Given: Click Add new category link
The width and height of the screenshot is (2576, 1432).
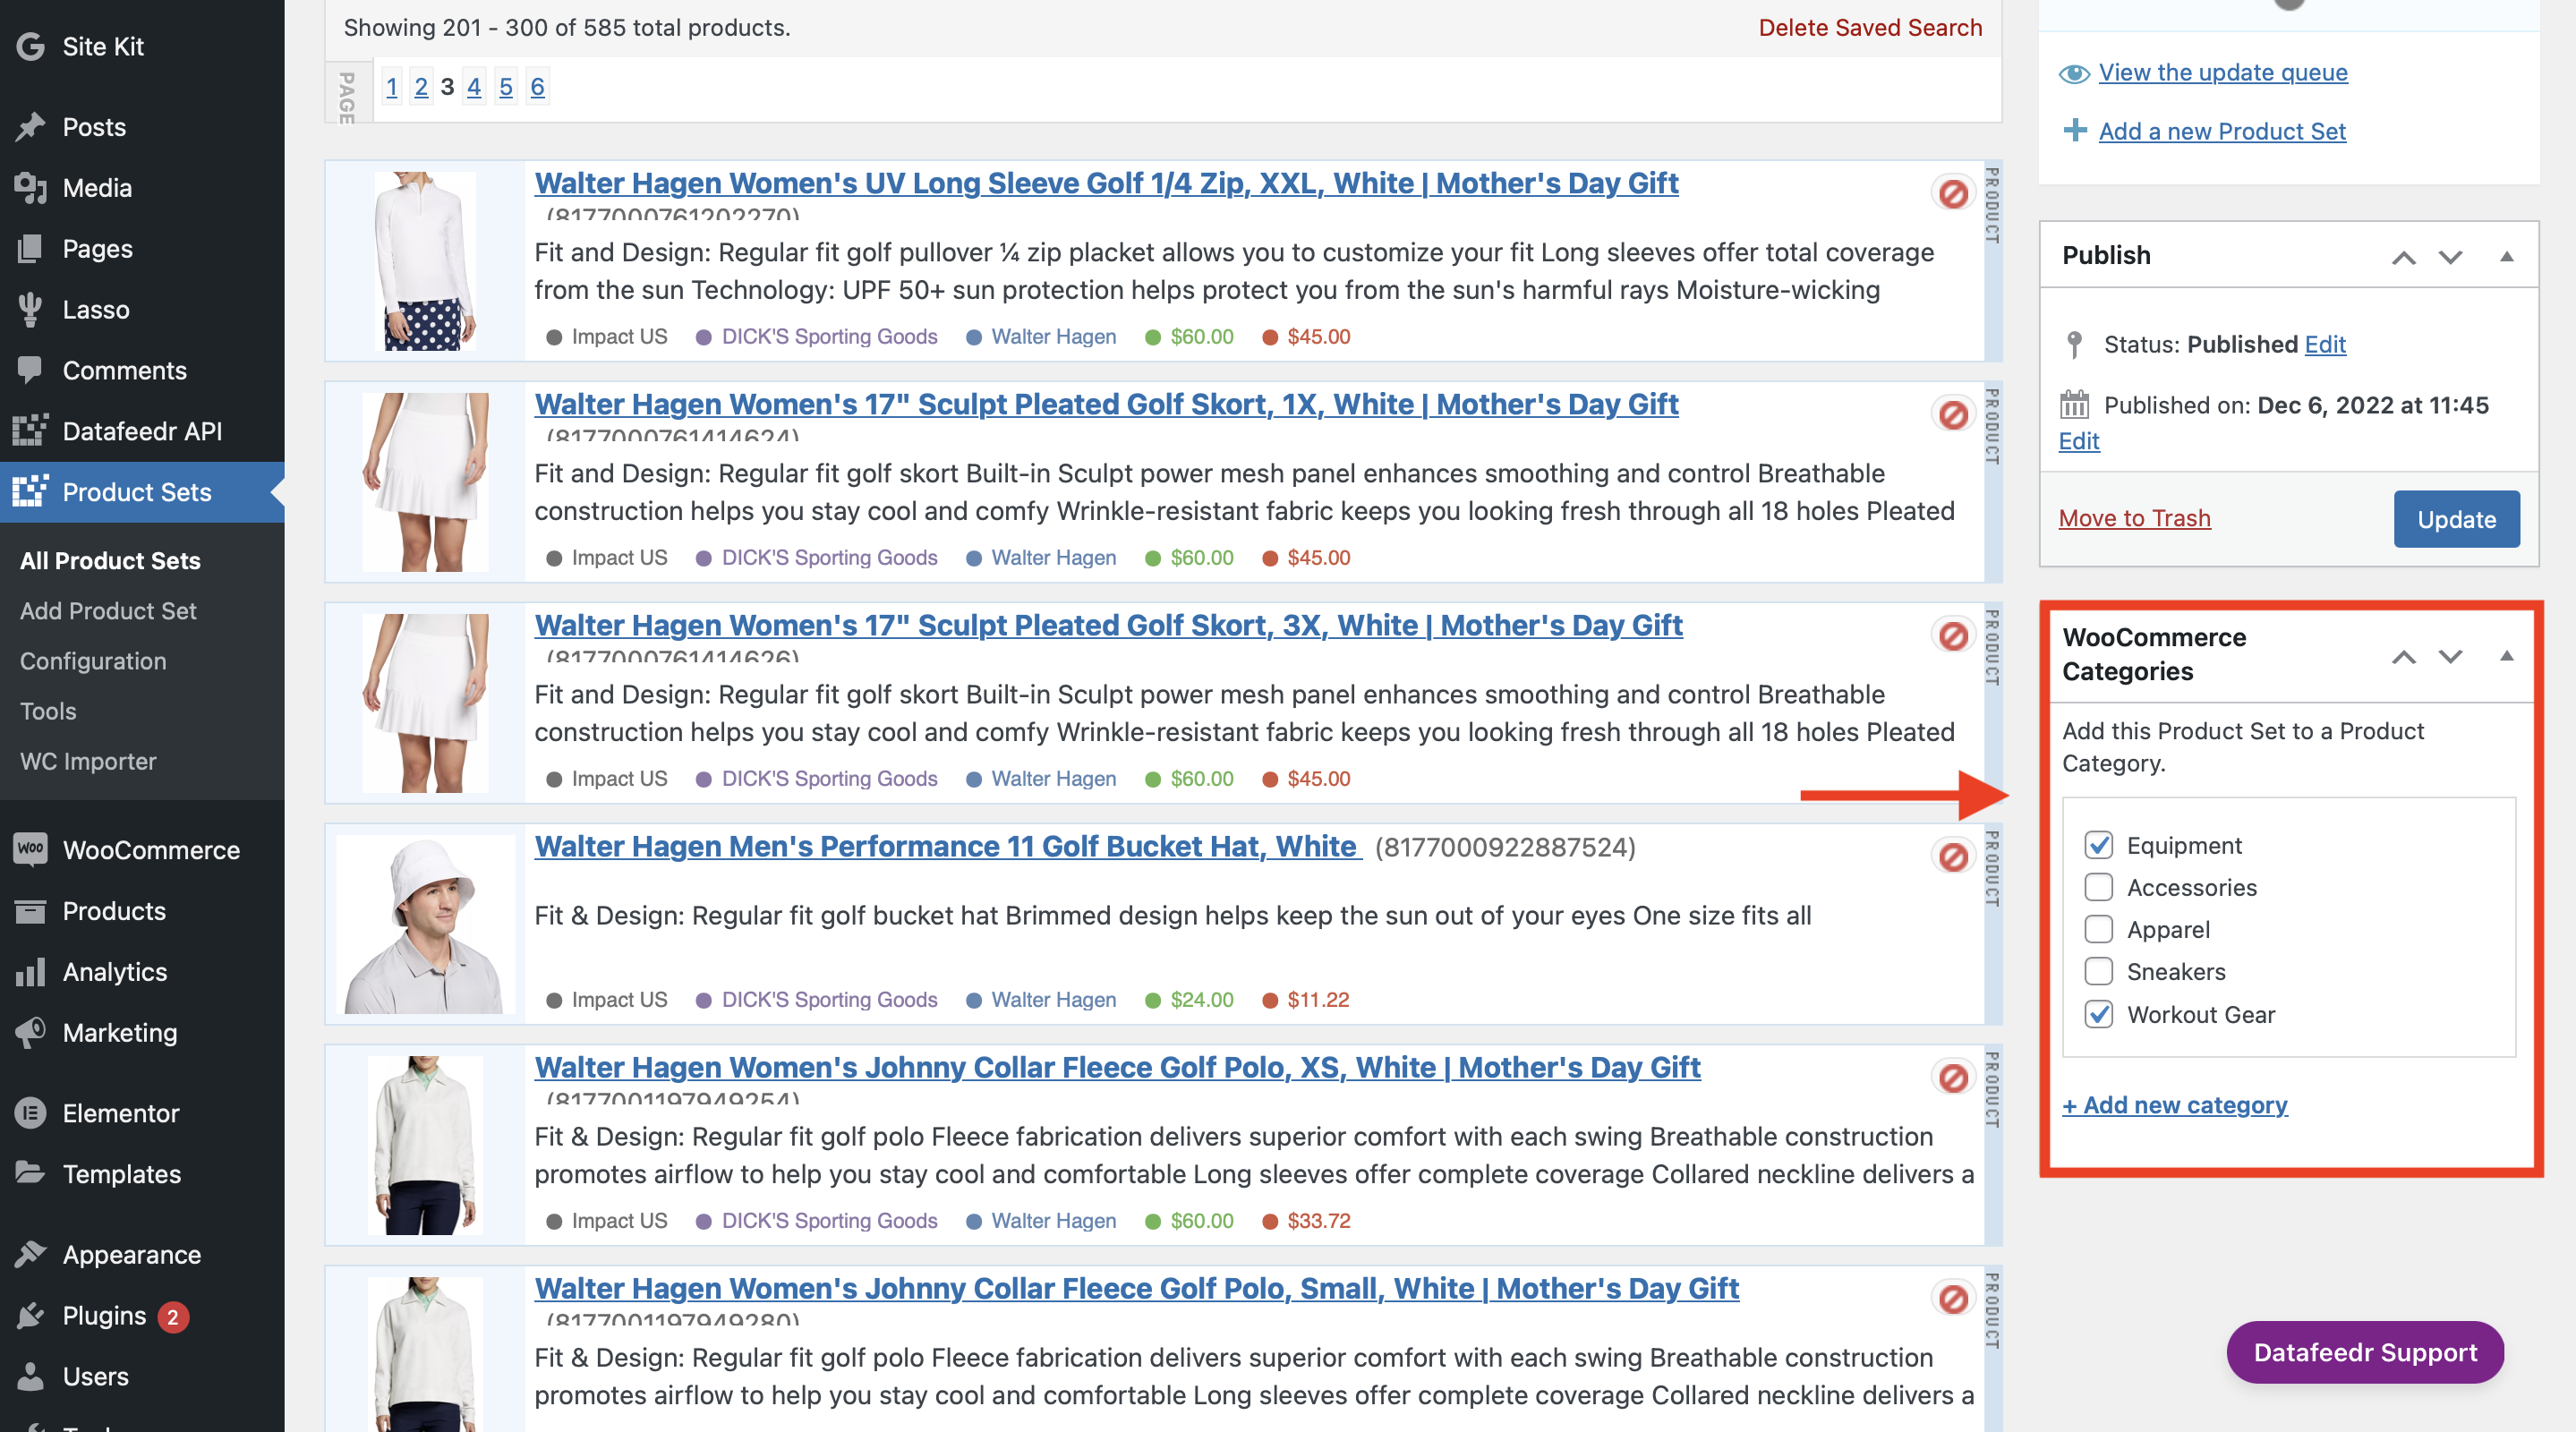Looking at the screenshot, I should point(2174,1104).
